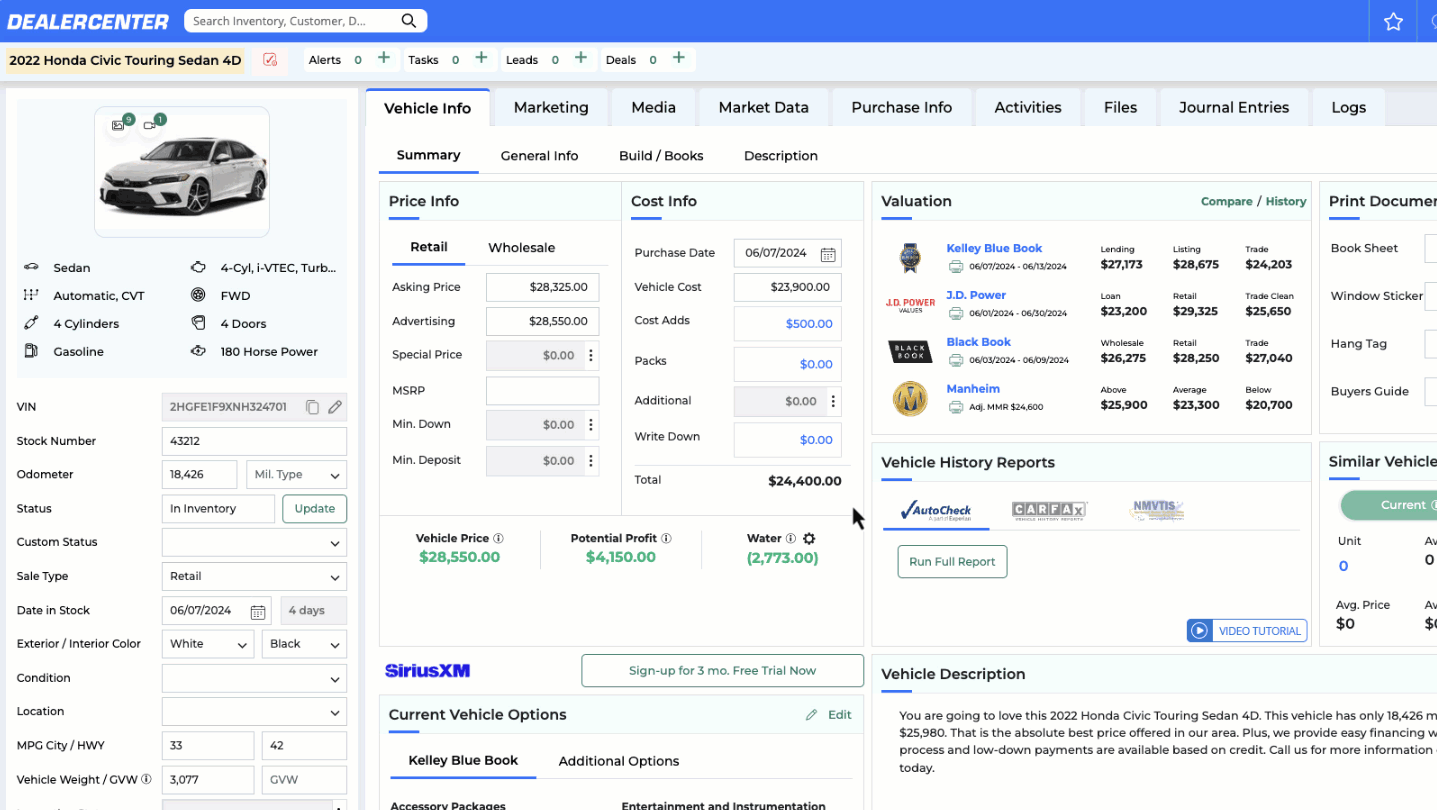
Task: Click SiriusXM free trial sign-up button
Action: pyautogui.click(x=722, y=671)
